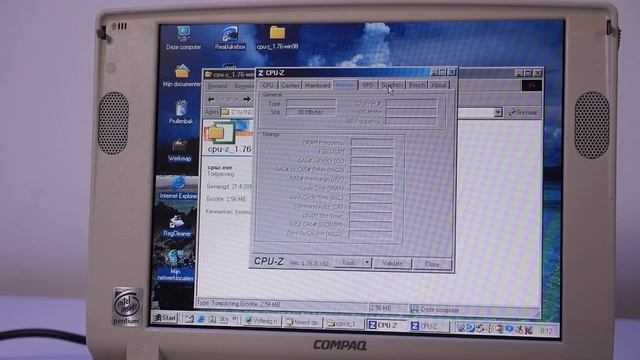Viewport: 640px width, 360px height.
Task: Open the Graphics tab in CPU-Z
Action: [x=392, y=85]
